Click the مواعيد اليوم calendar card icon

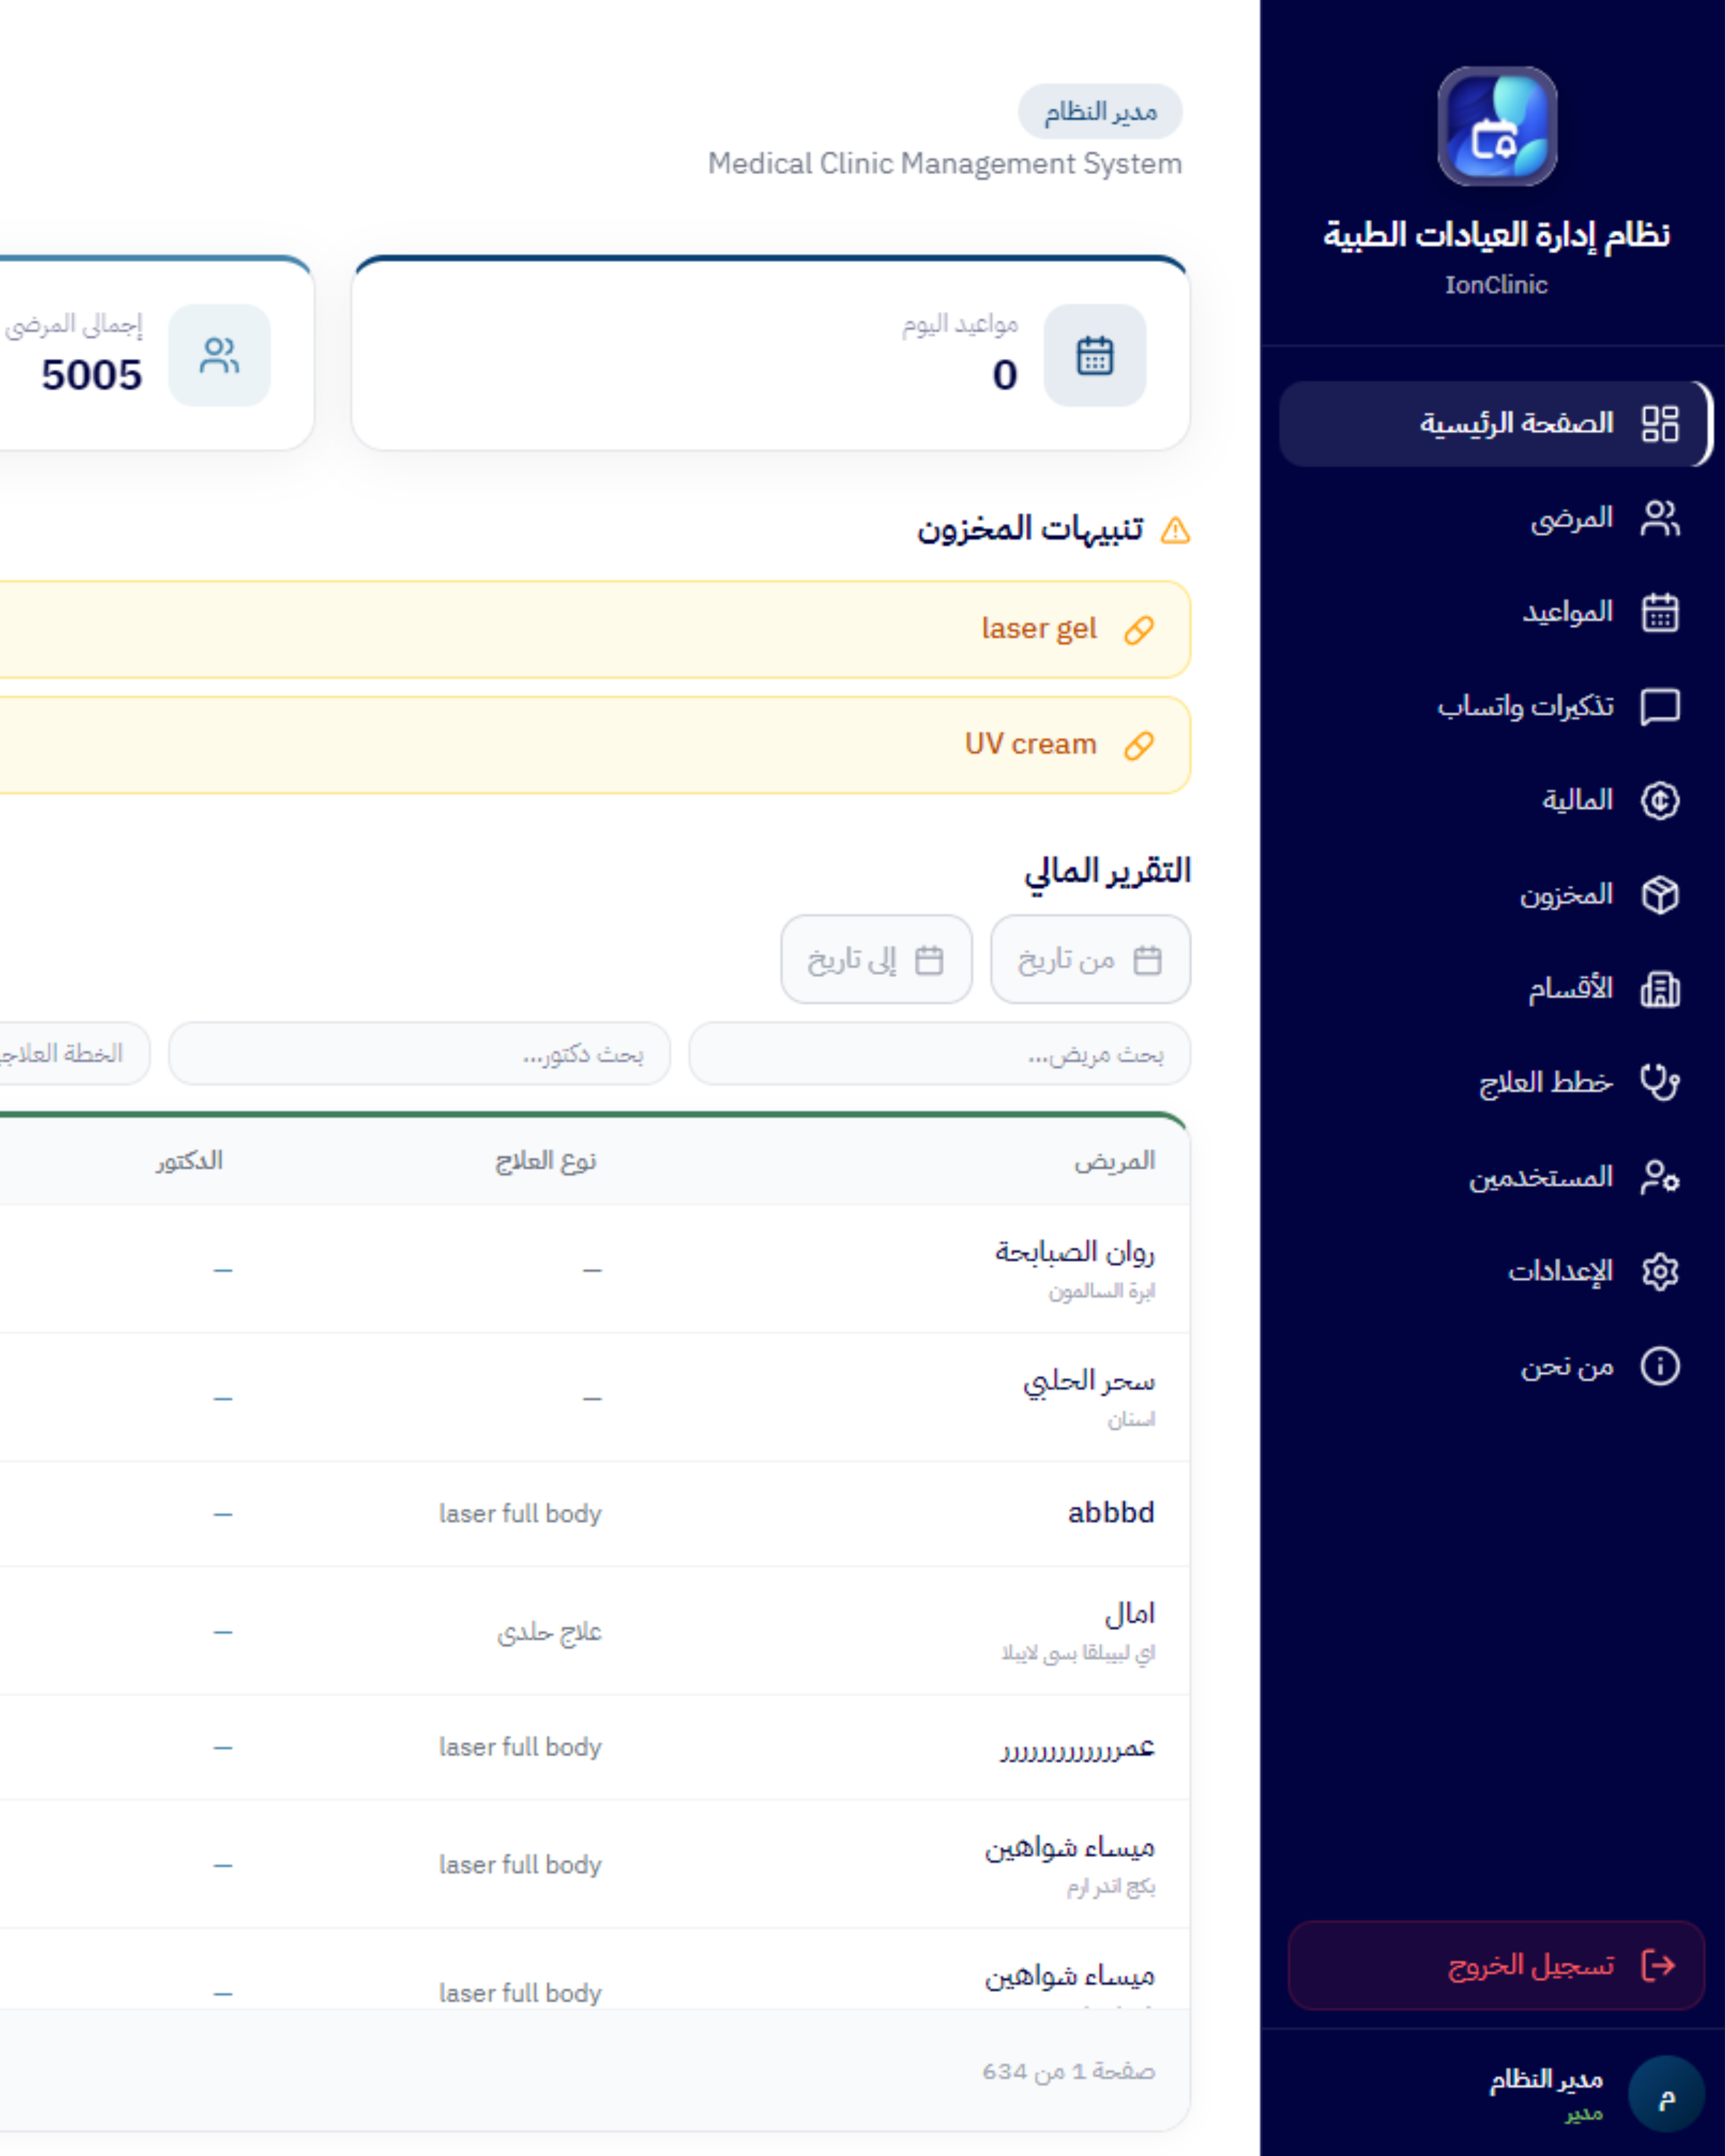coord(1095,355)
